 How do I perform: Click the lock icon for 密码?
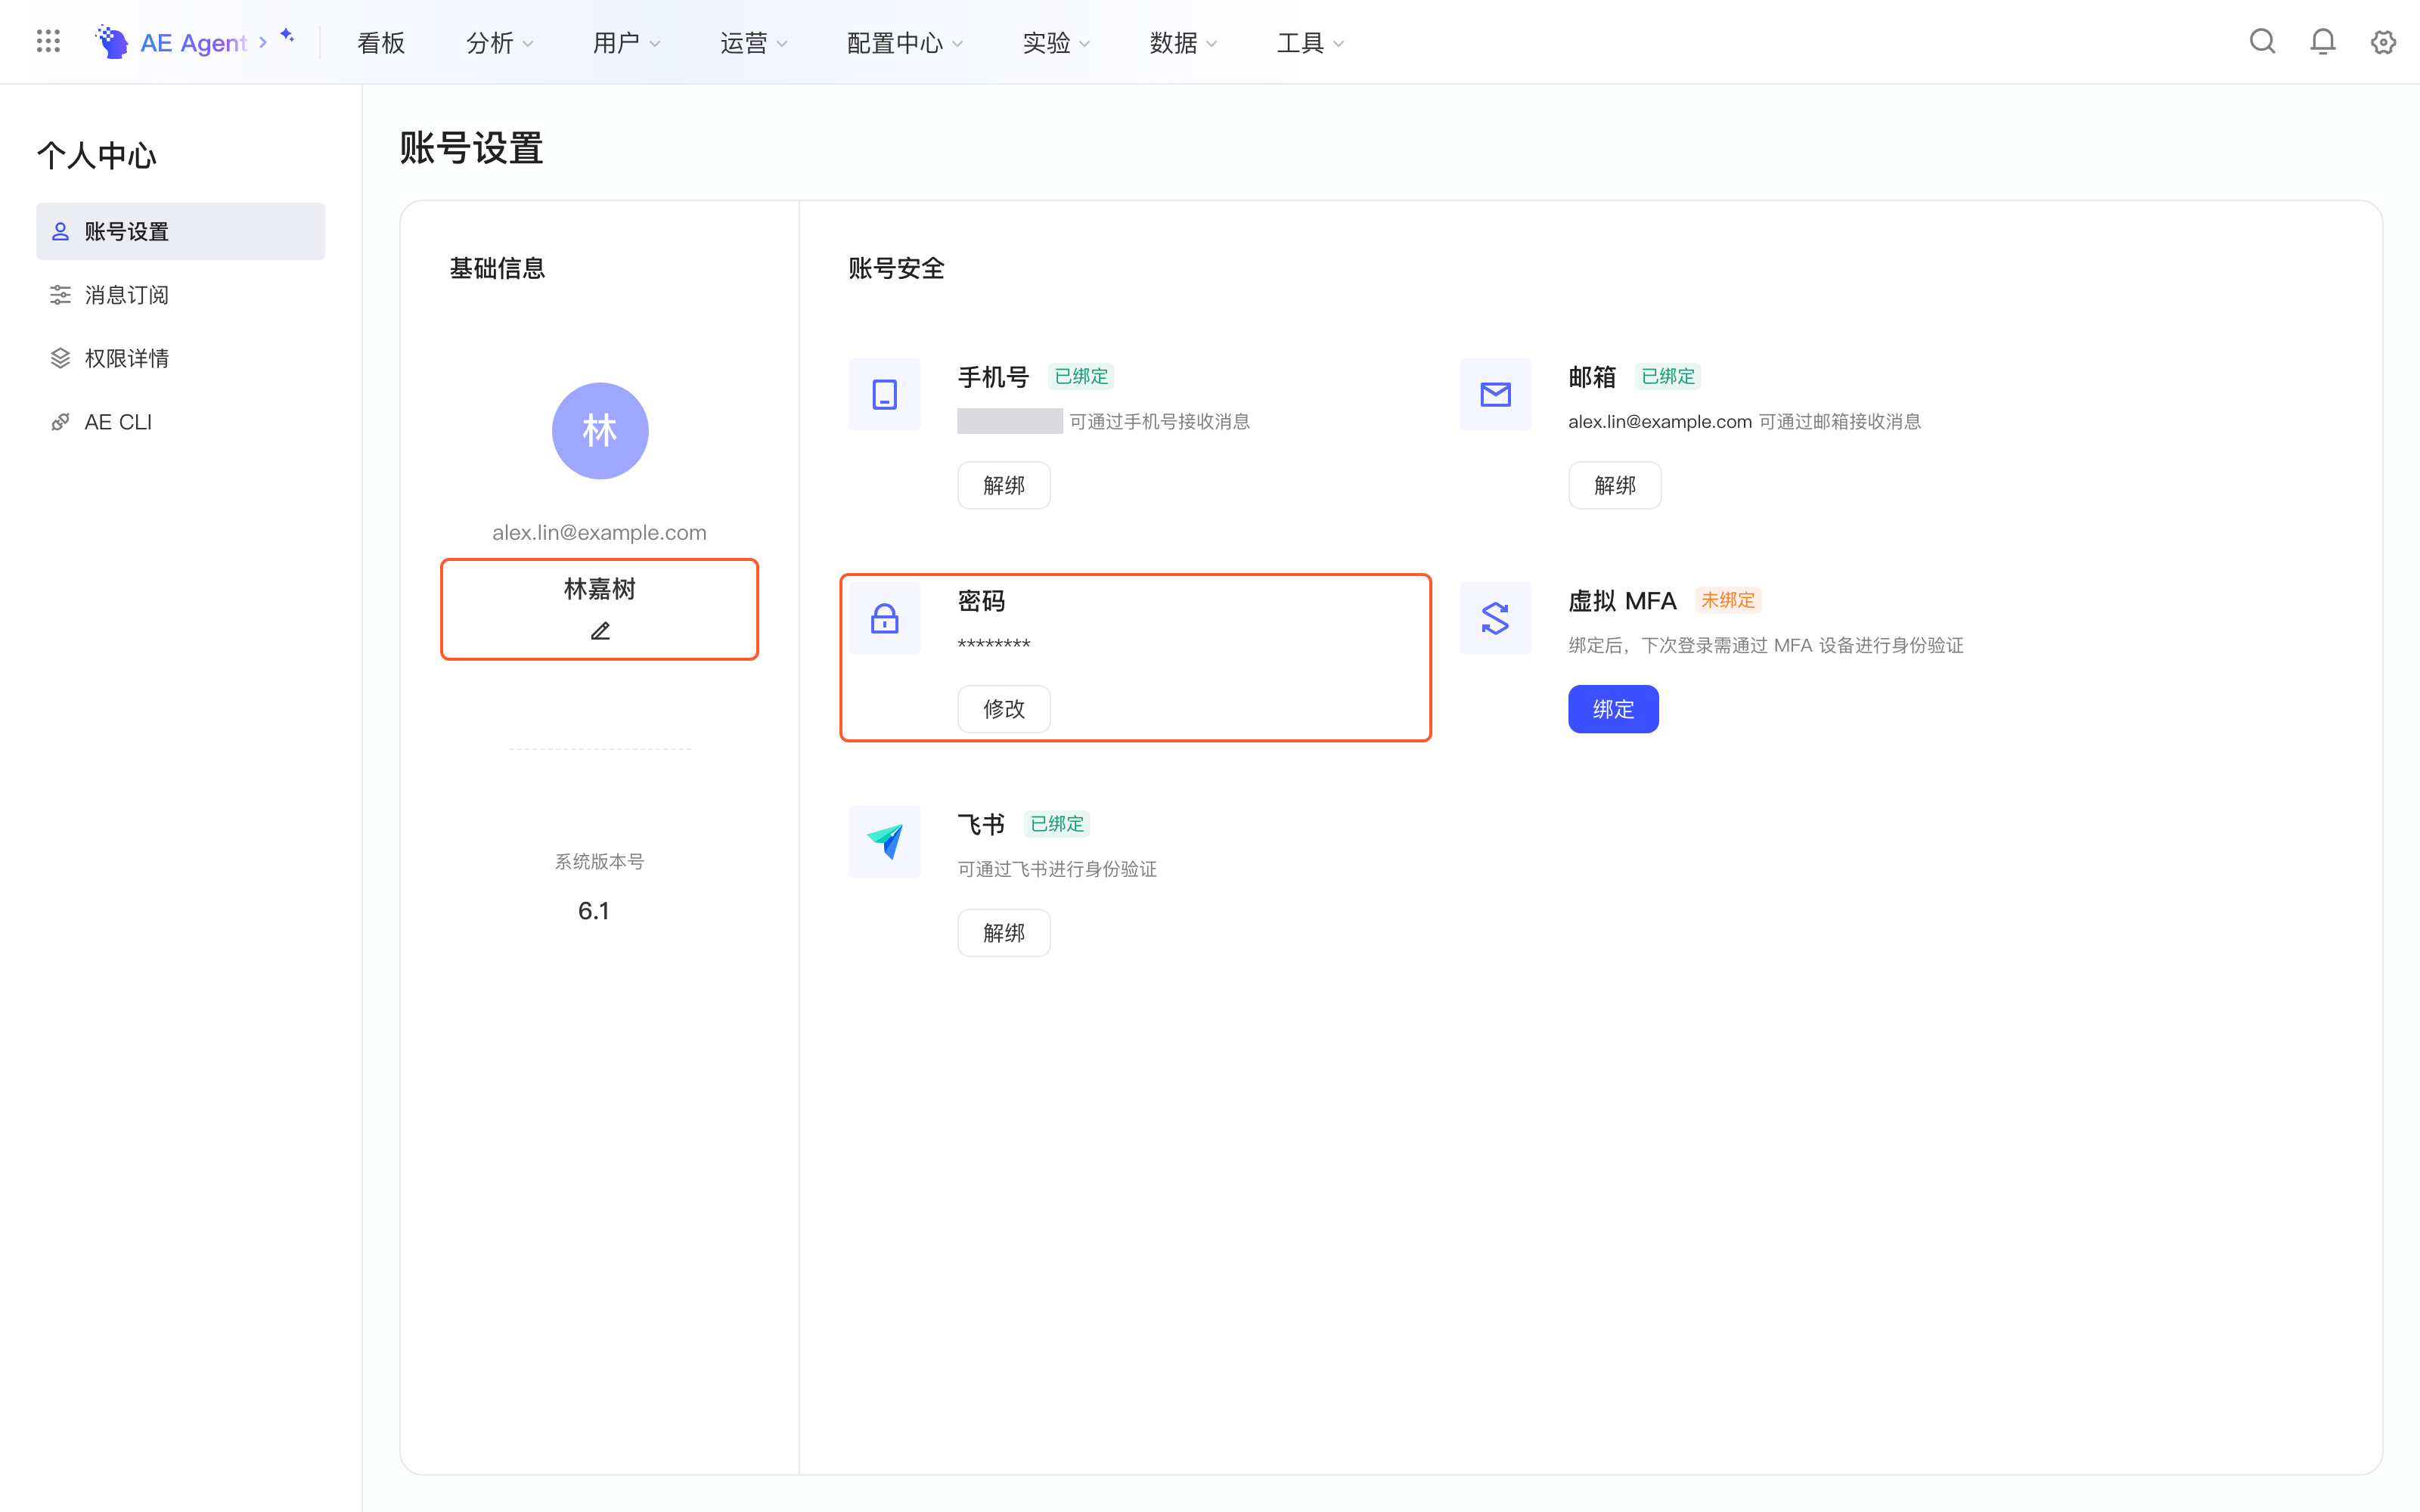click(x=884, y=619)
